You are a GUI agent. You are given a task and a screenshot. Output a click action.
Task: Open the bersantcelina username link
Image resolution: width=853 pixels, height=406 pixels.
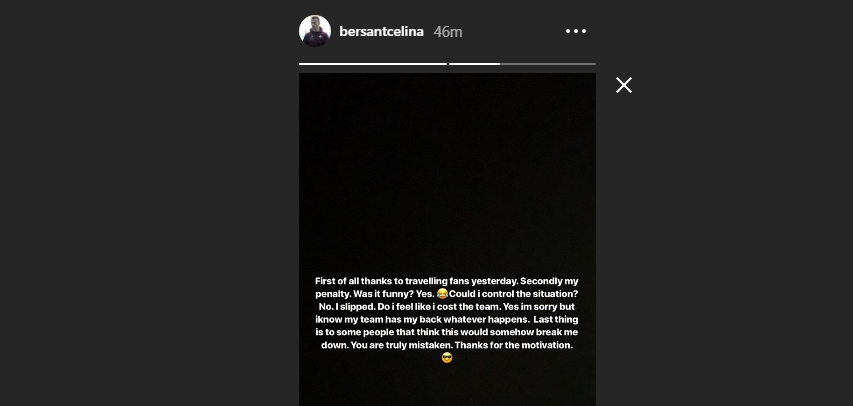(x=382, y=32)
